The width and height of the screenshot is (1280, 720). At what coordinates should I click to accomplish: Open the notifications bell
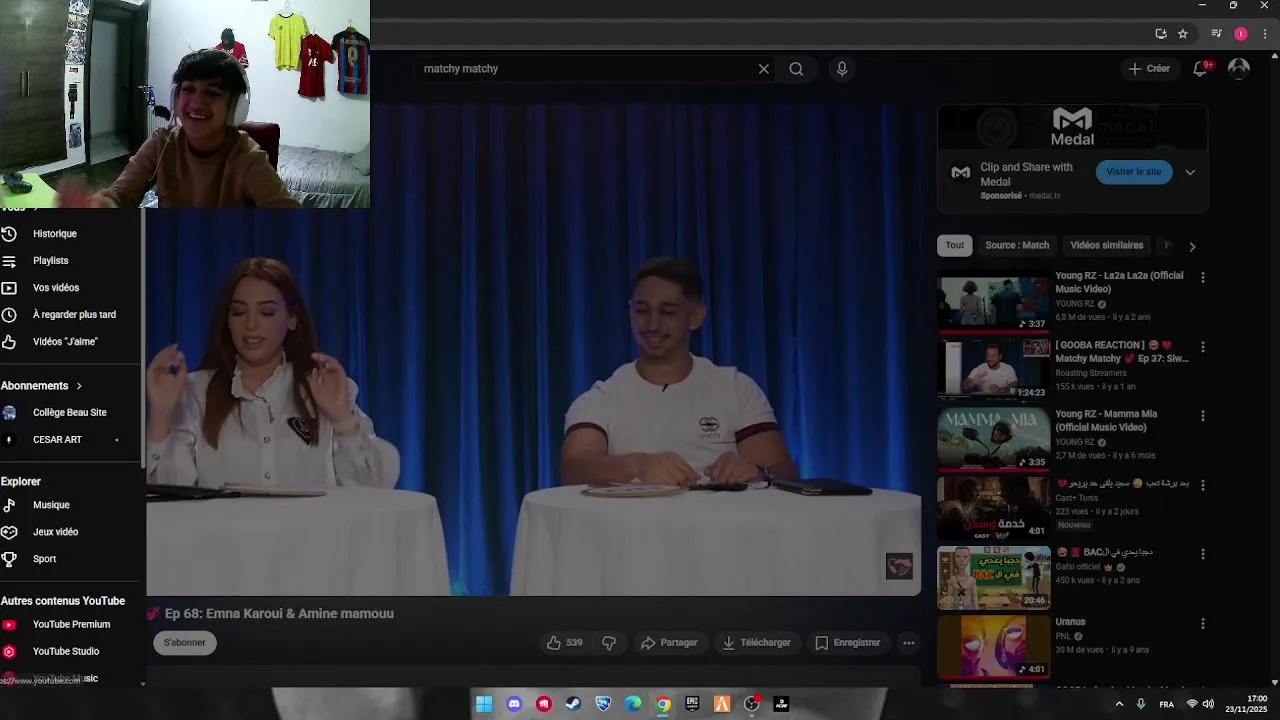(1200, 68)
